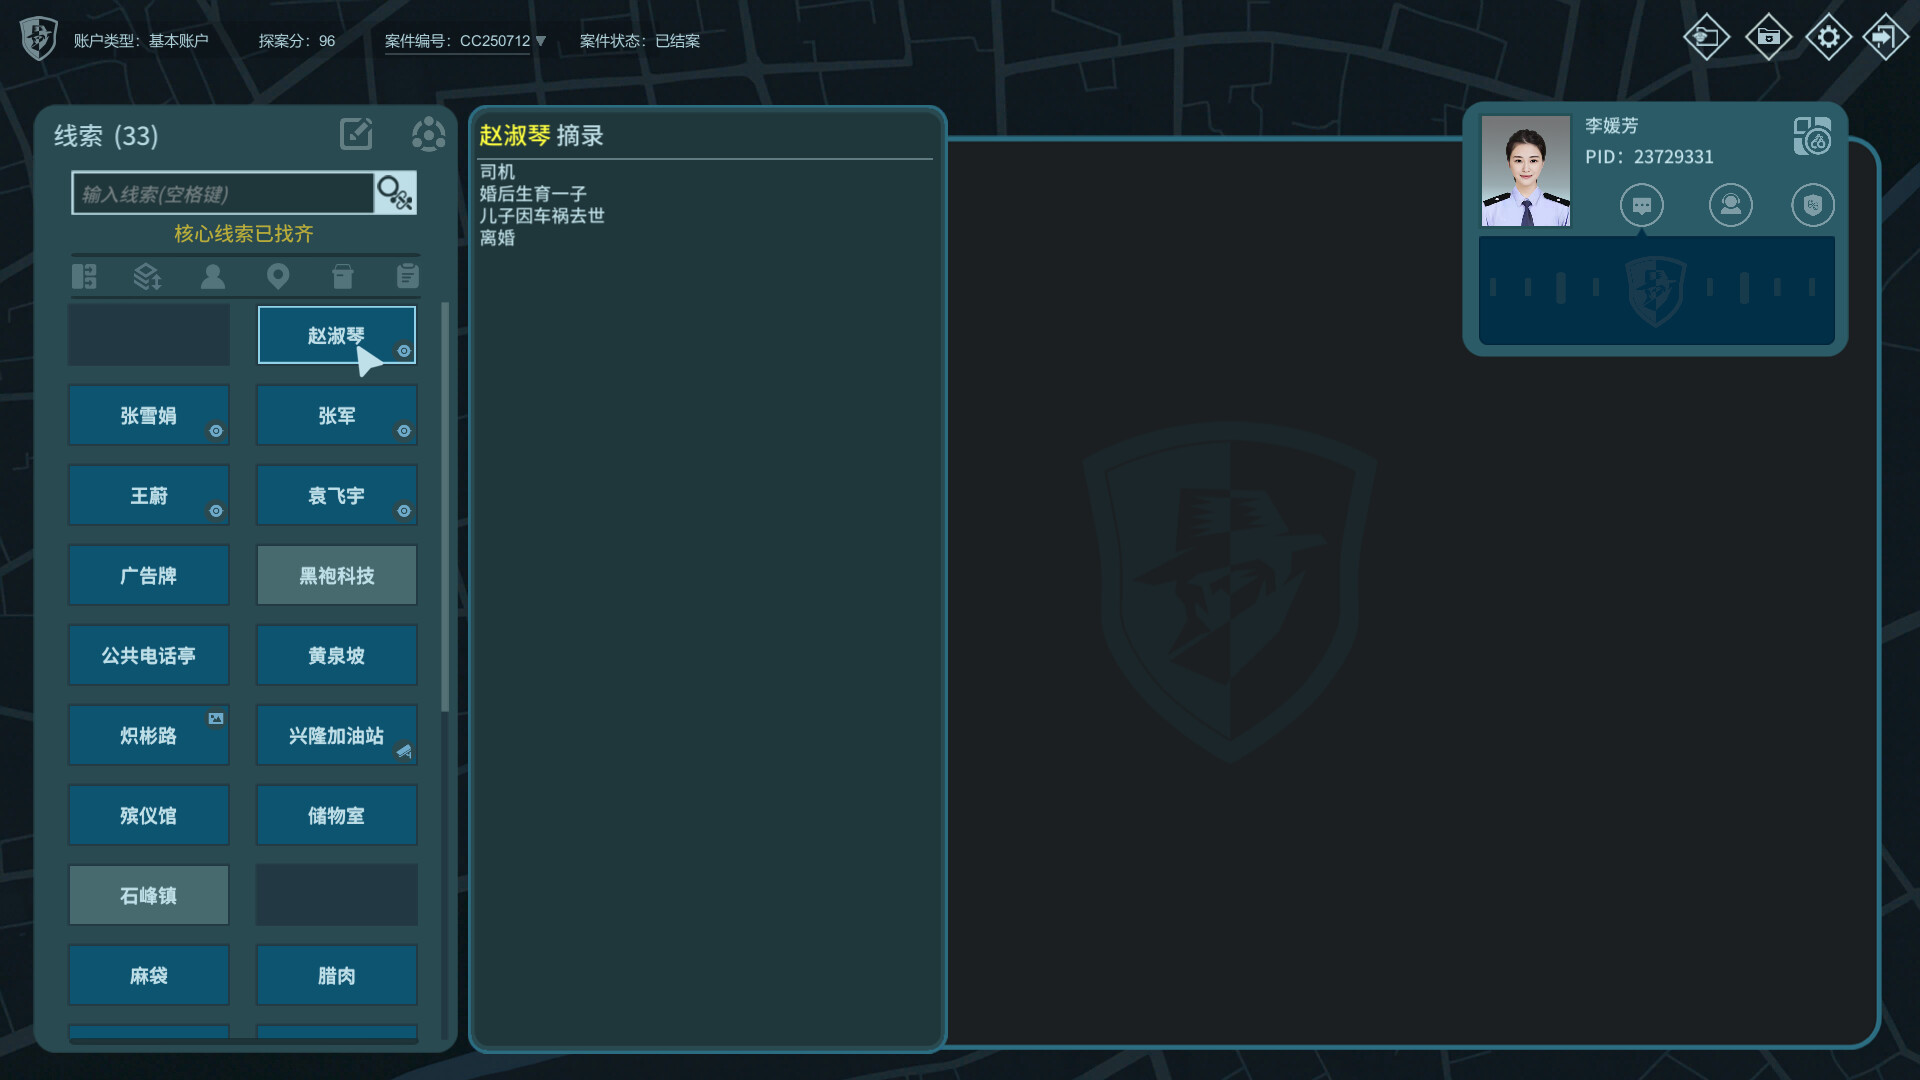This screenshot has height=1080, width=1920.
Task: Filter clues by person icon
Action: [x=213, y=276]
